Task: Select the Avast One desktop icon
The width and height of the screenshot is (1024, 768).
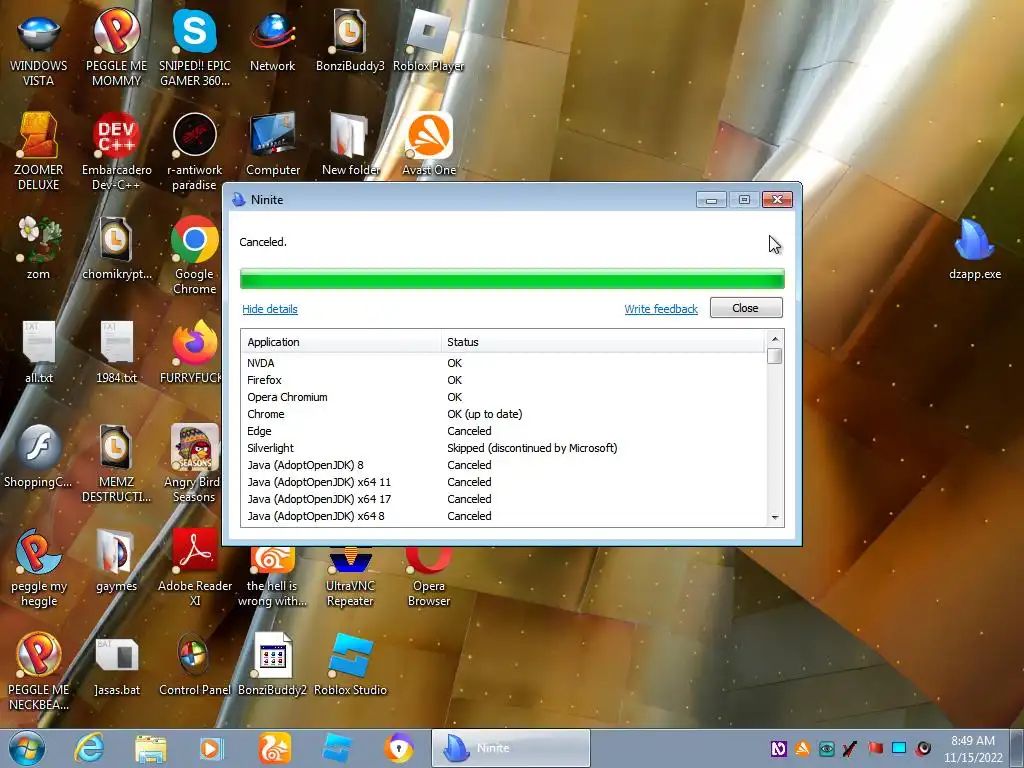Action: point(428,145)
